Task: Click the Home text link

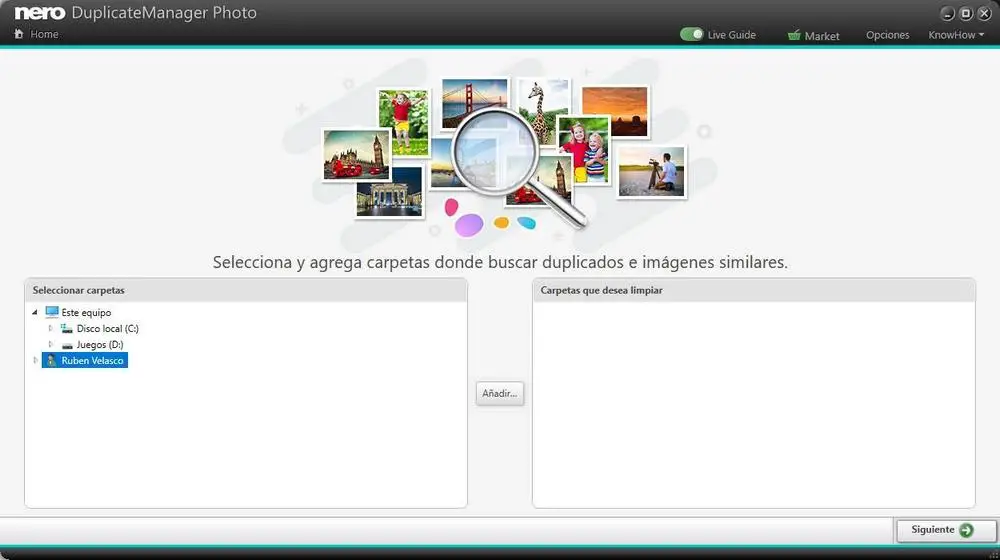Action: [x=44, y=34]
